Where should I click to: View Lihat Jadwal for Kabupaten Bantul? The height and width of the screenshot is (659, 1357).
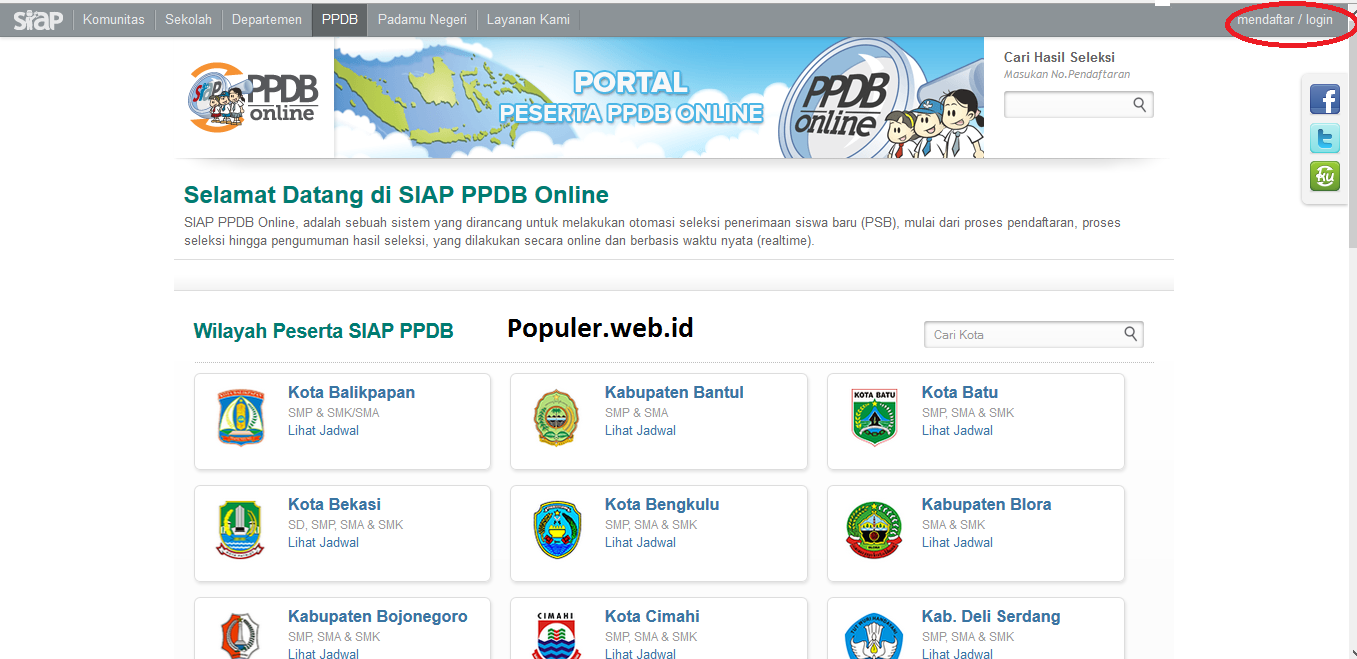tap(640, 431)
